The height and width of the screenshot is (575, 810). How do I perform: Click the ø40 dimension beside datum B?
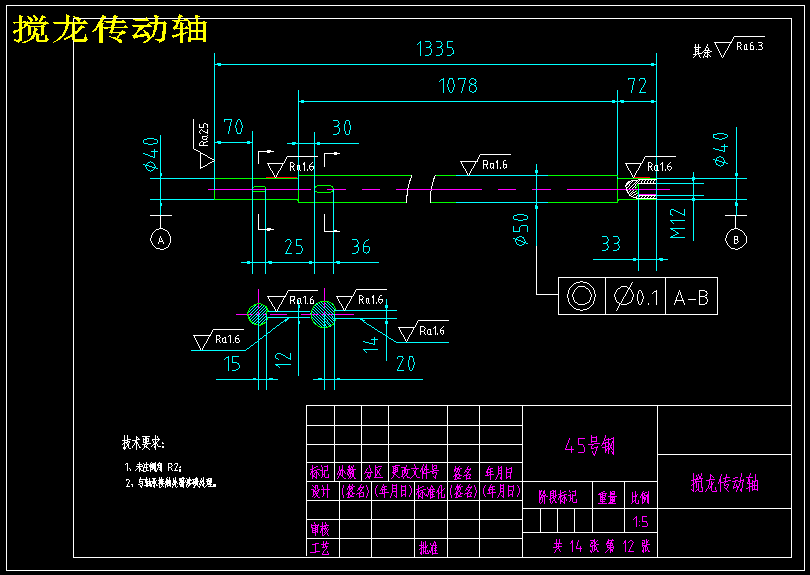click(721, 149)
